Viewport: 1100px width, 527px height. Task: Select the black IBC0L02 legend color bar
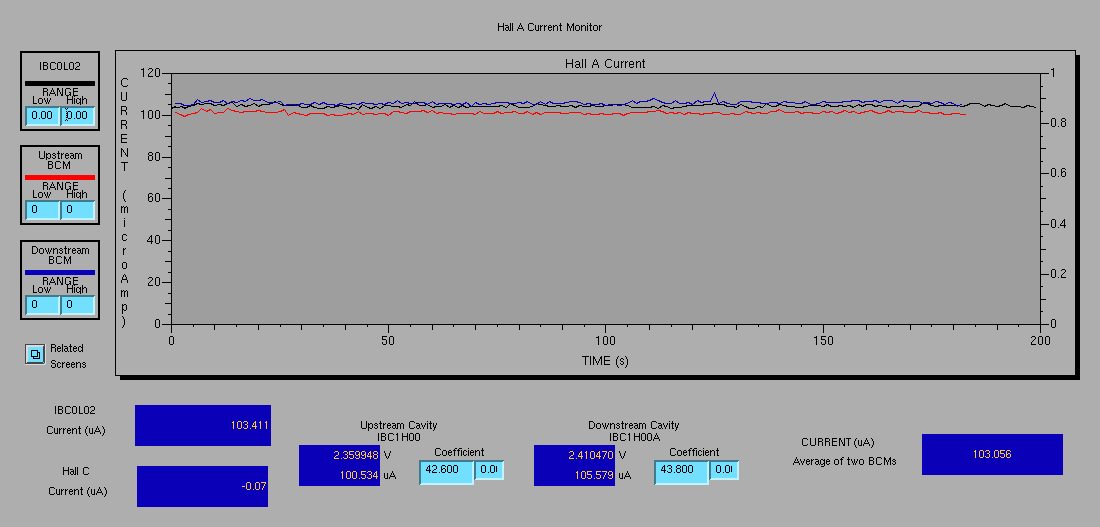tap(60, 83)
